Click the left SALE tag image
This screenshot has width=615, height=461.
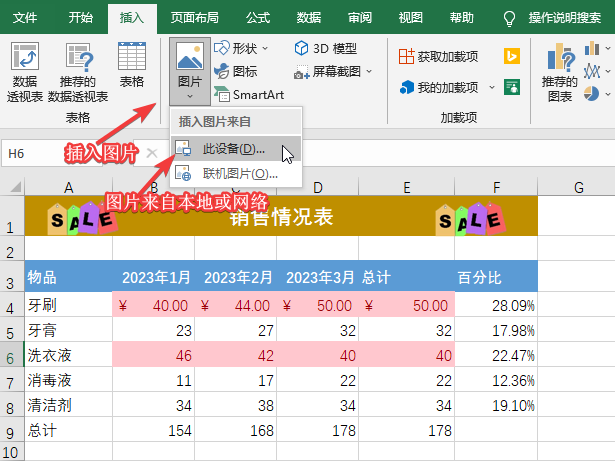82,219
